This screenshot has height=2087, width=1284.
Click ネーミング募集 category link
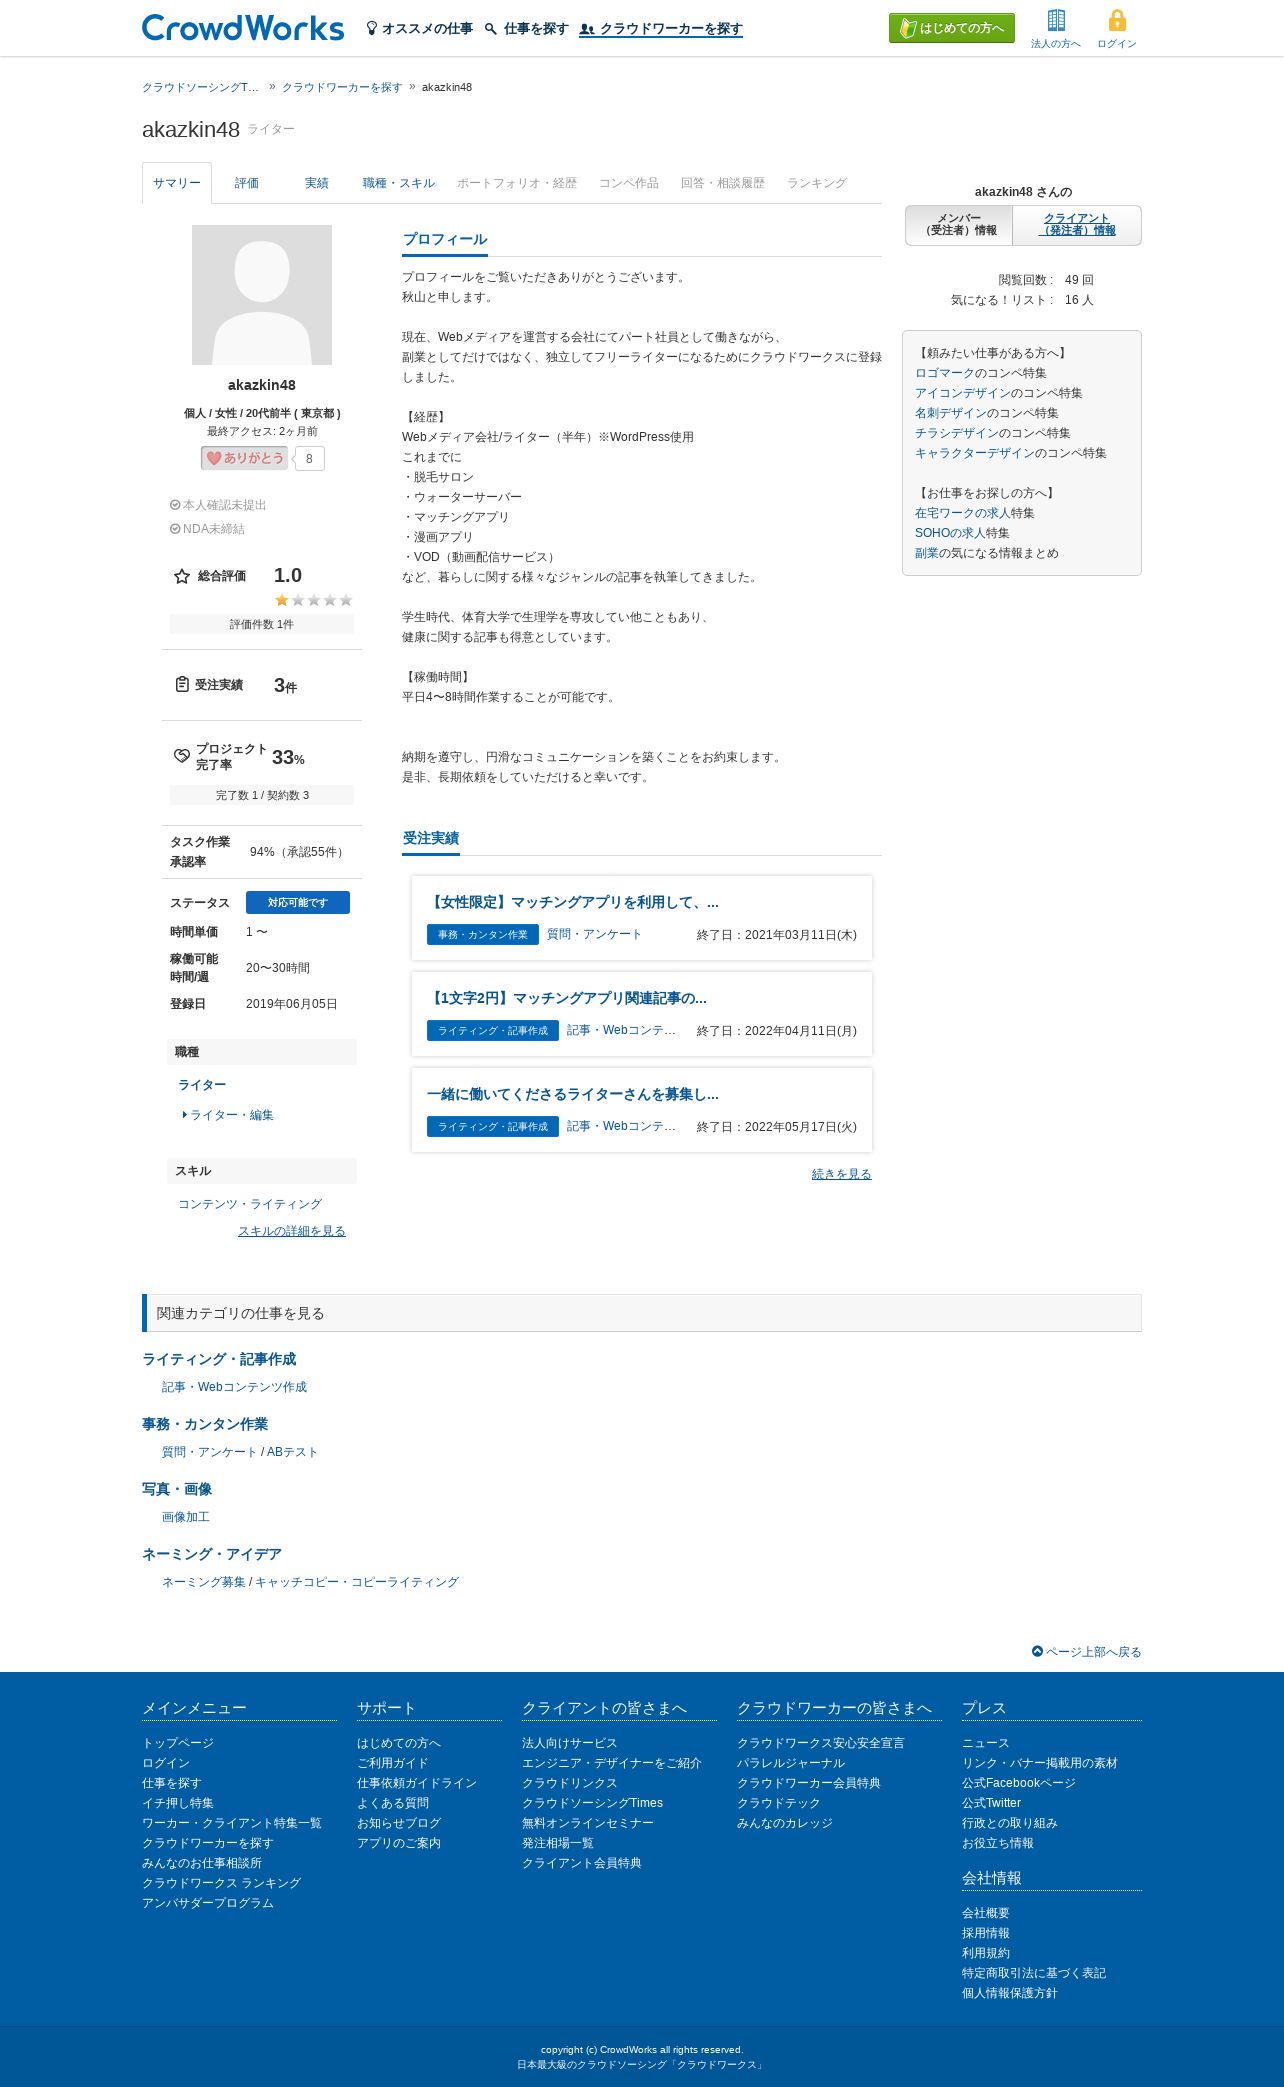click(204, 1582)
